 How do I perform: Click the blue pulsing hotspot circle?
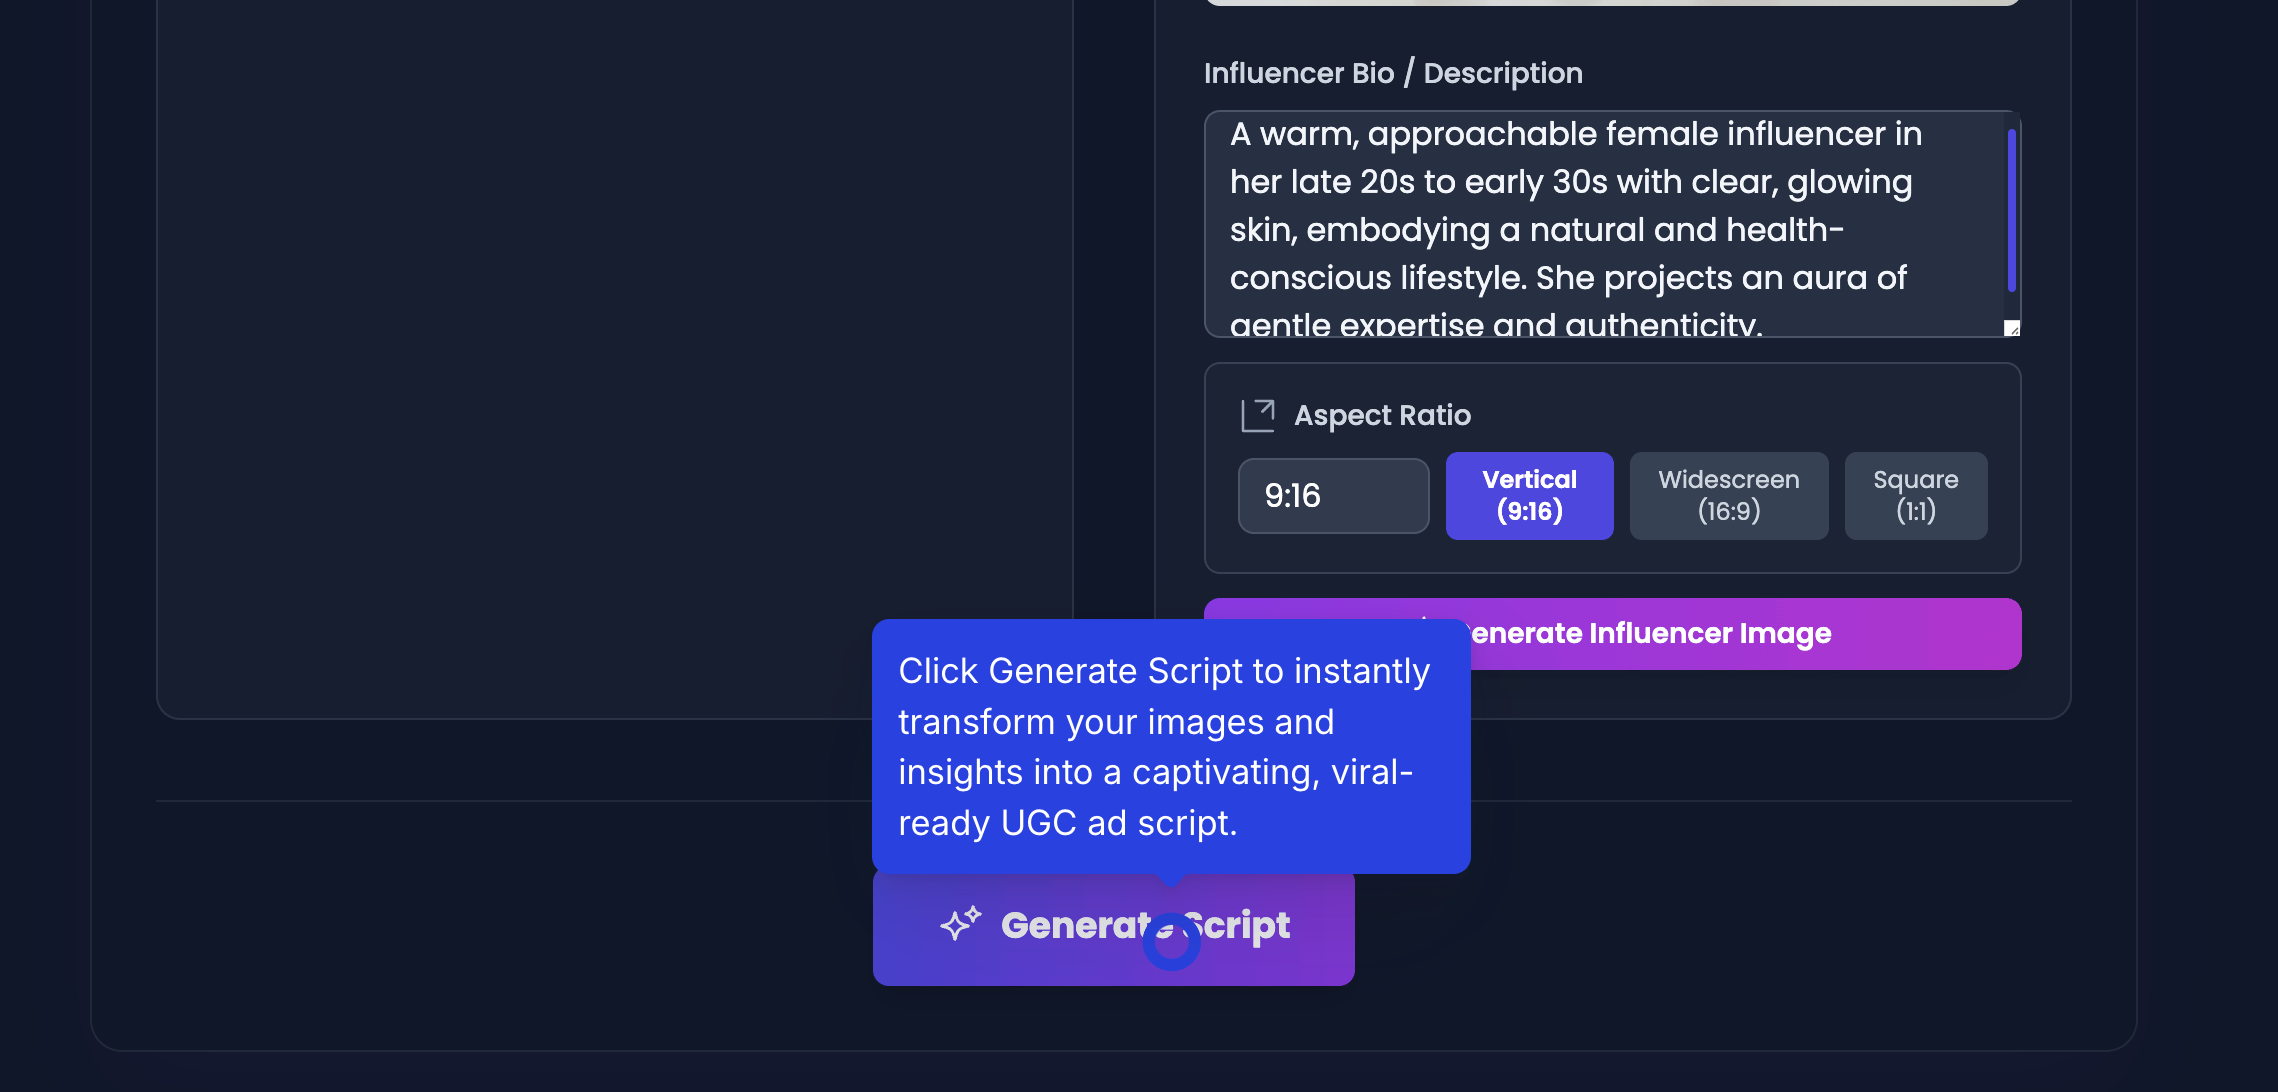point(1171,942)
